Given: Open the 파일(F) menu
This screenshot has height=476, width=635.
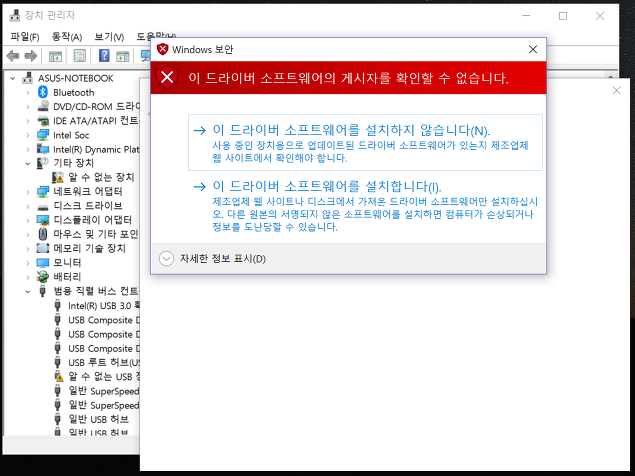Looking at the screenshot, I should coord(25,37).
